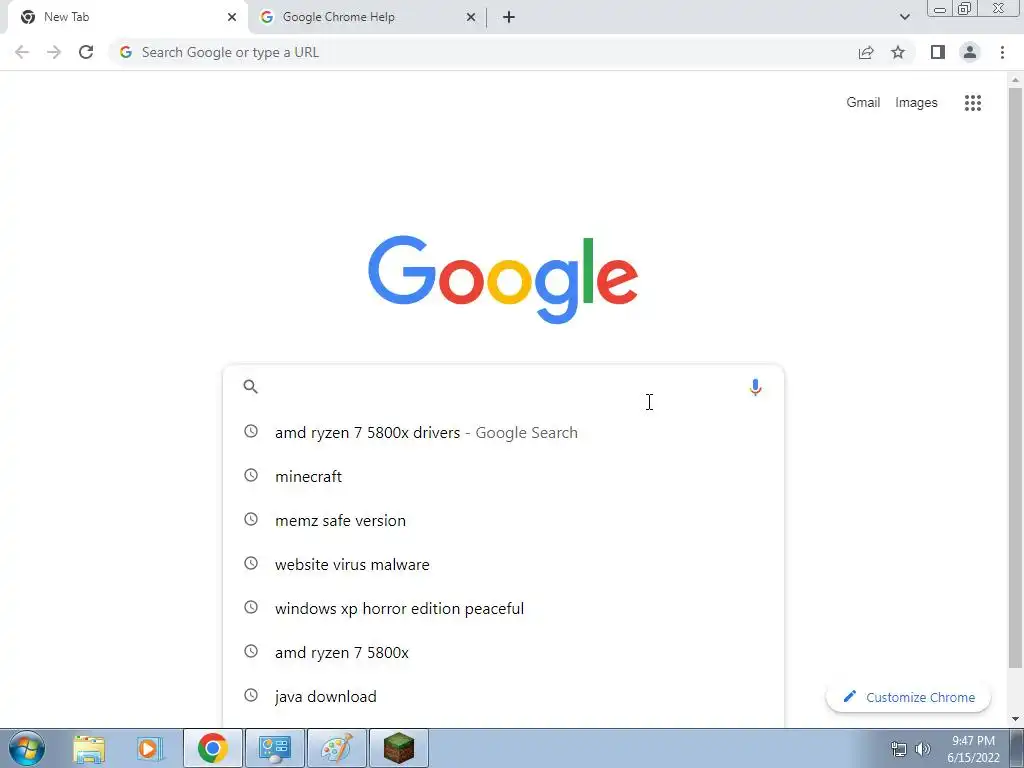Click the clock icon beside memz safe version
Screen dimensions: 1024x768
pyautogui.click(x=251, y=519)
